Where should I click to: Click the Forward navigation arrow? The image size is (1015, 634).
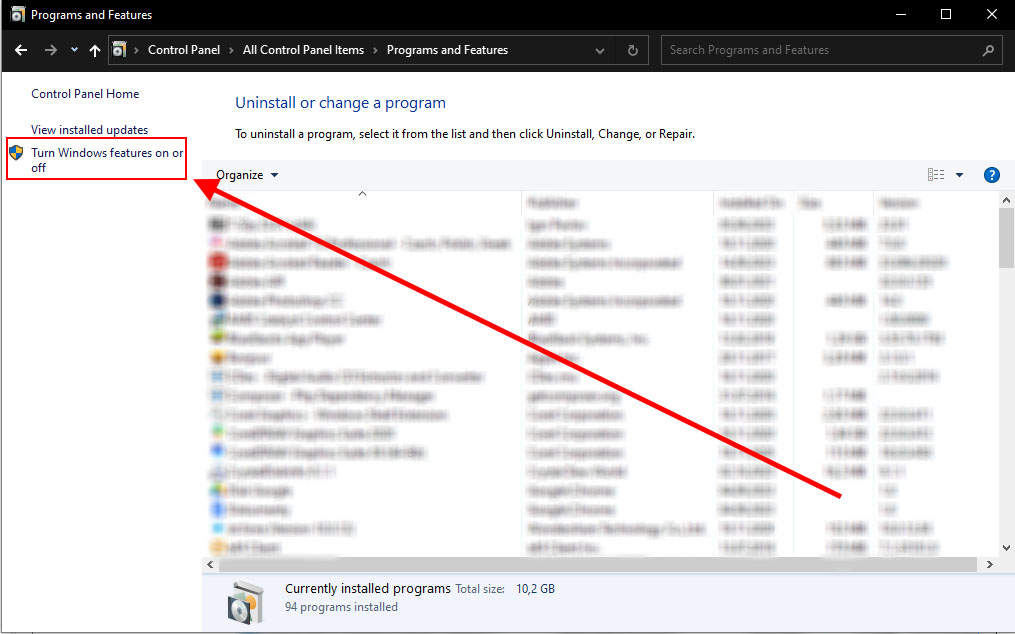click(x=50, y=50)
